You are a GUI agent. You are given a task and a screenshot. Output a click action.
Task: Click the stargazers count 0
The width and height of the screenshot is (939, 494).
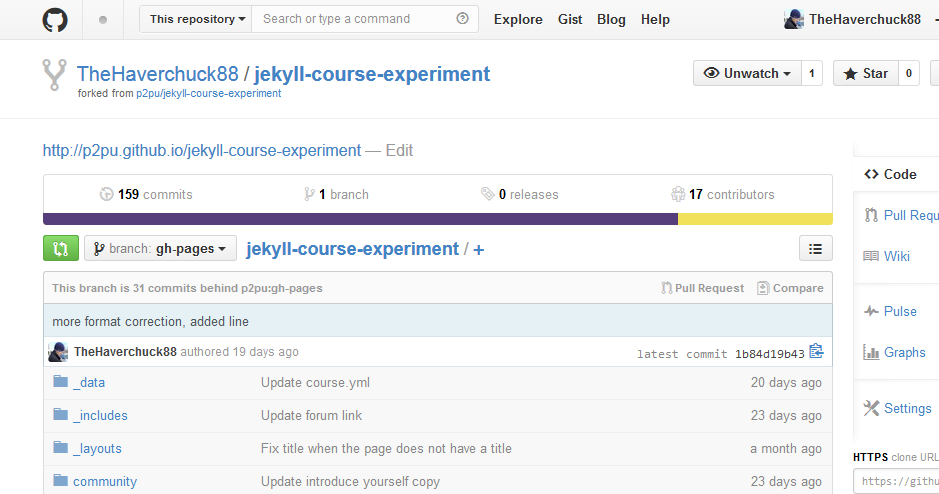(908, 73)
